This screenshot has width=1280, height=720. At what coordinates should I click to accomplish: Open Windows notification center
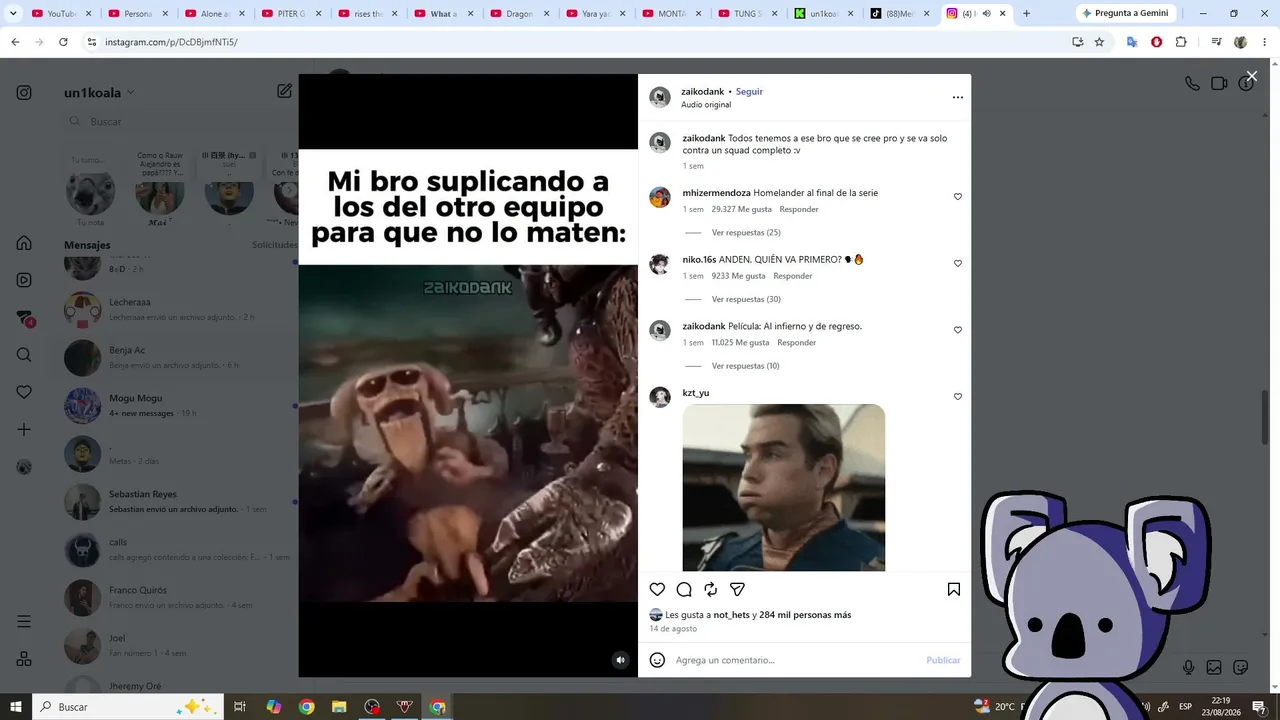point(1259,707)
